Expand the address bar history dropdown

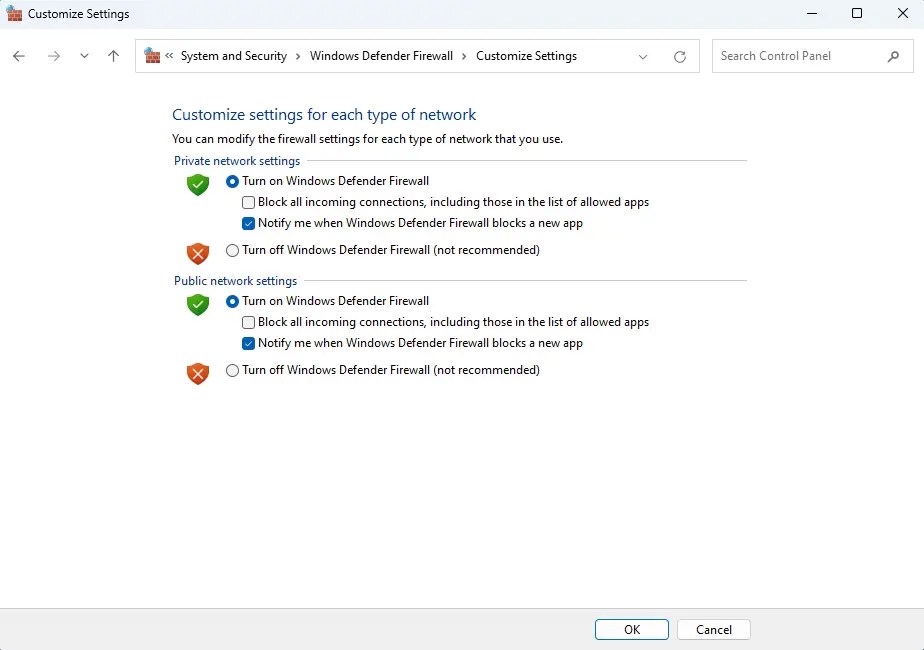(x=643, y=57)
